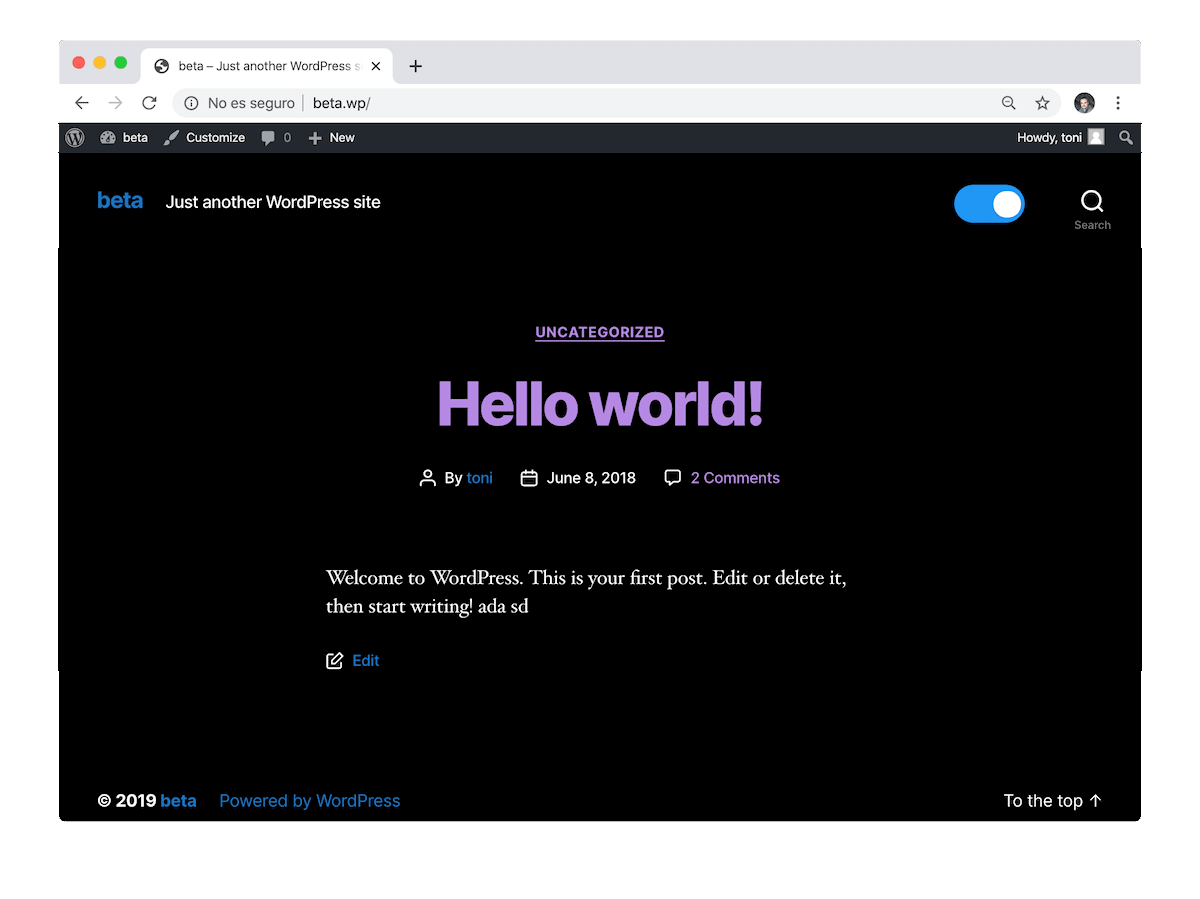Click the comments bubble in admin bar
Image resolution: width=1200 pixels, height=899 pixels.
(276, 138)
